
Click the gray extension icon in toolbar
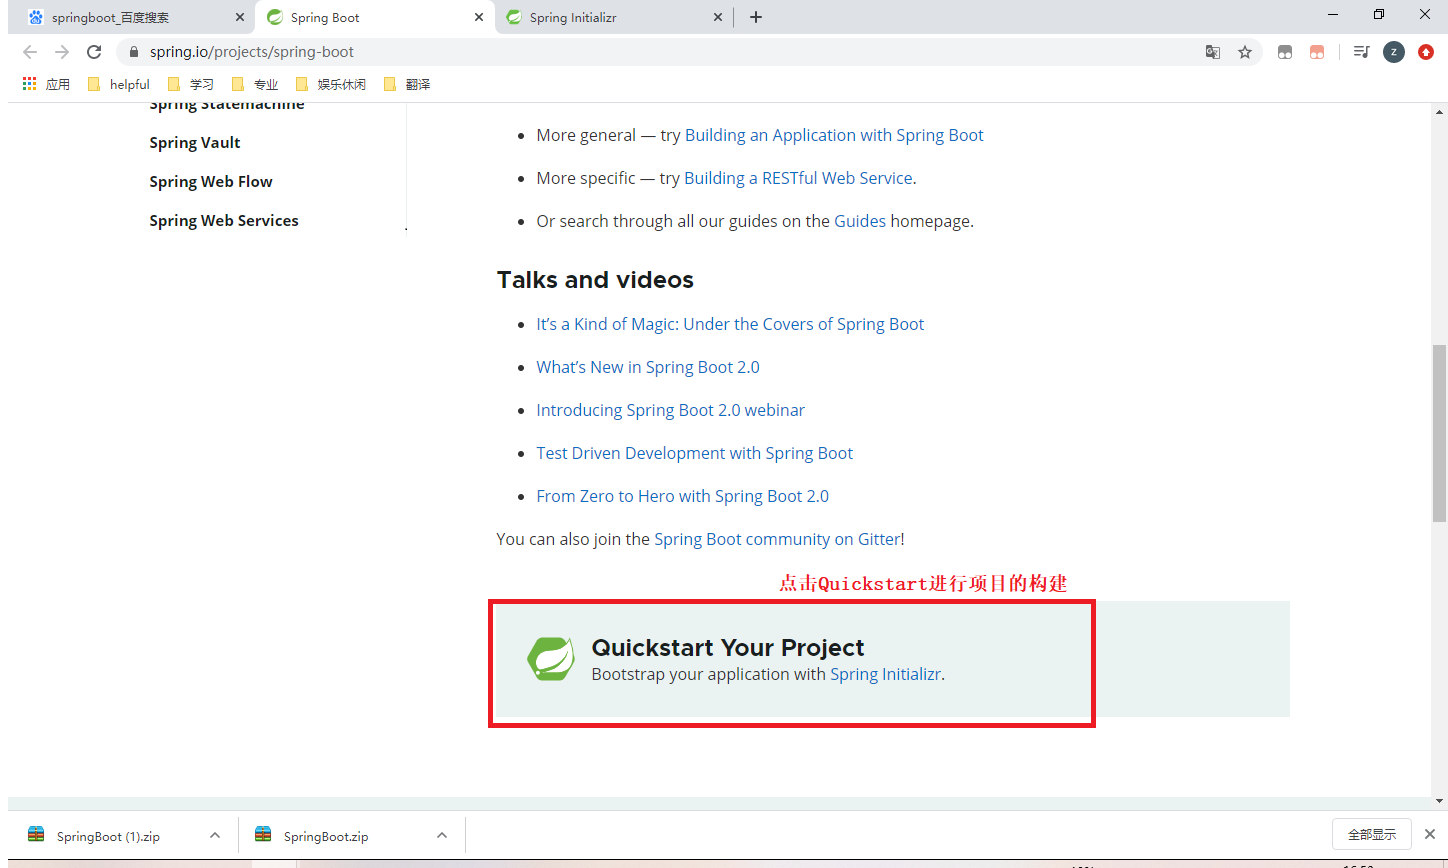(1285, 52)
